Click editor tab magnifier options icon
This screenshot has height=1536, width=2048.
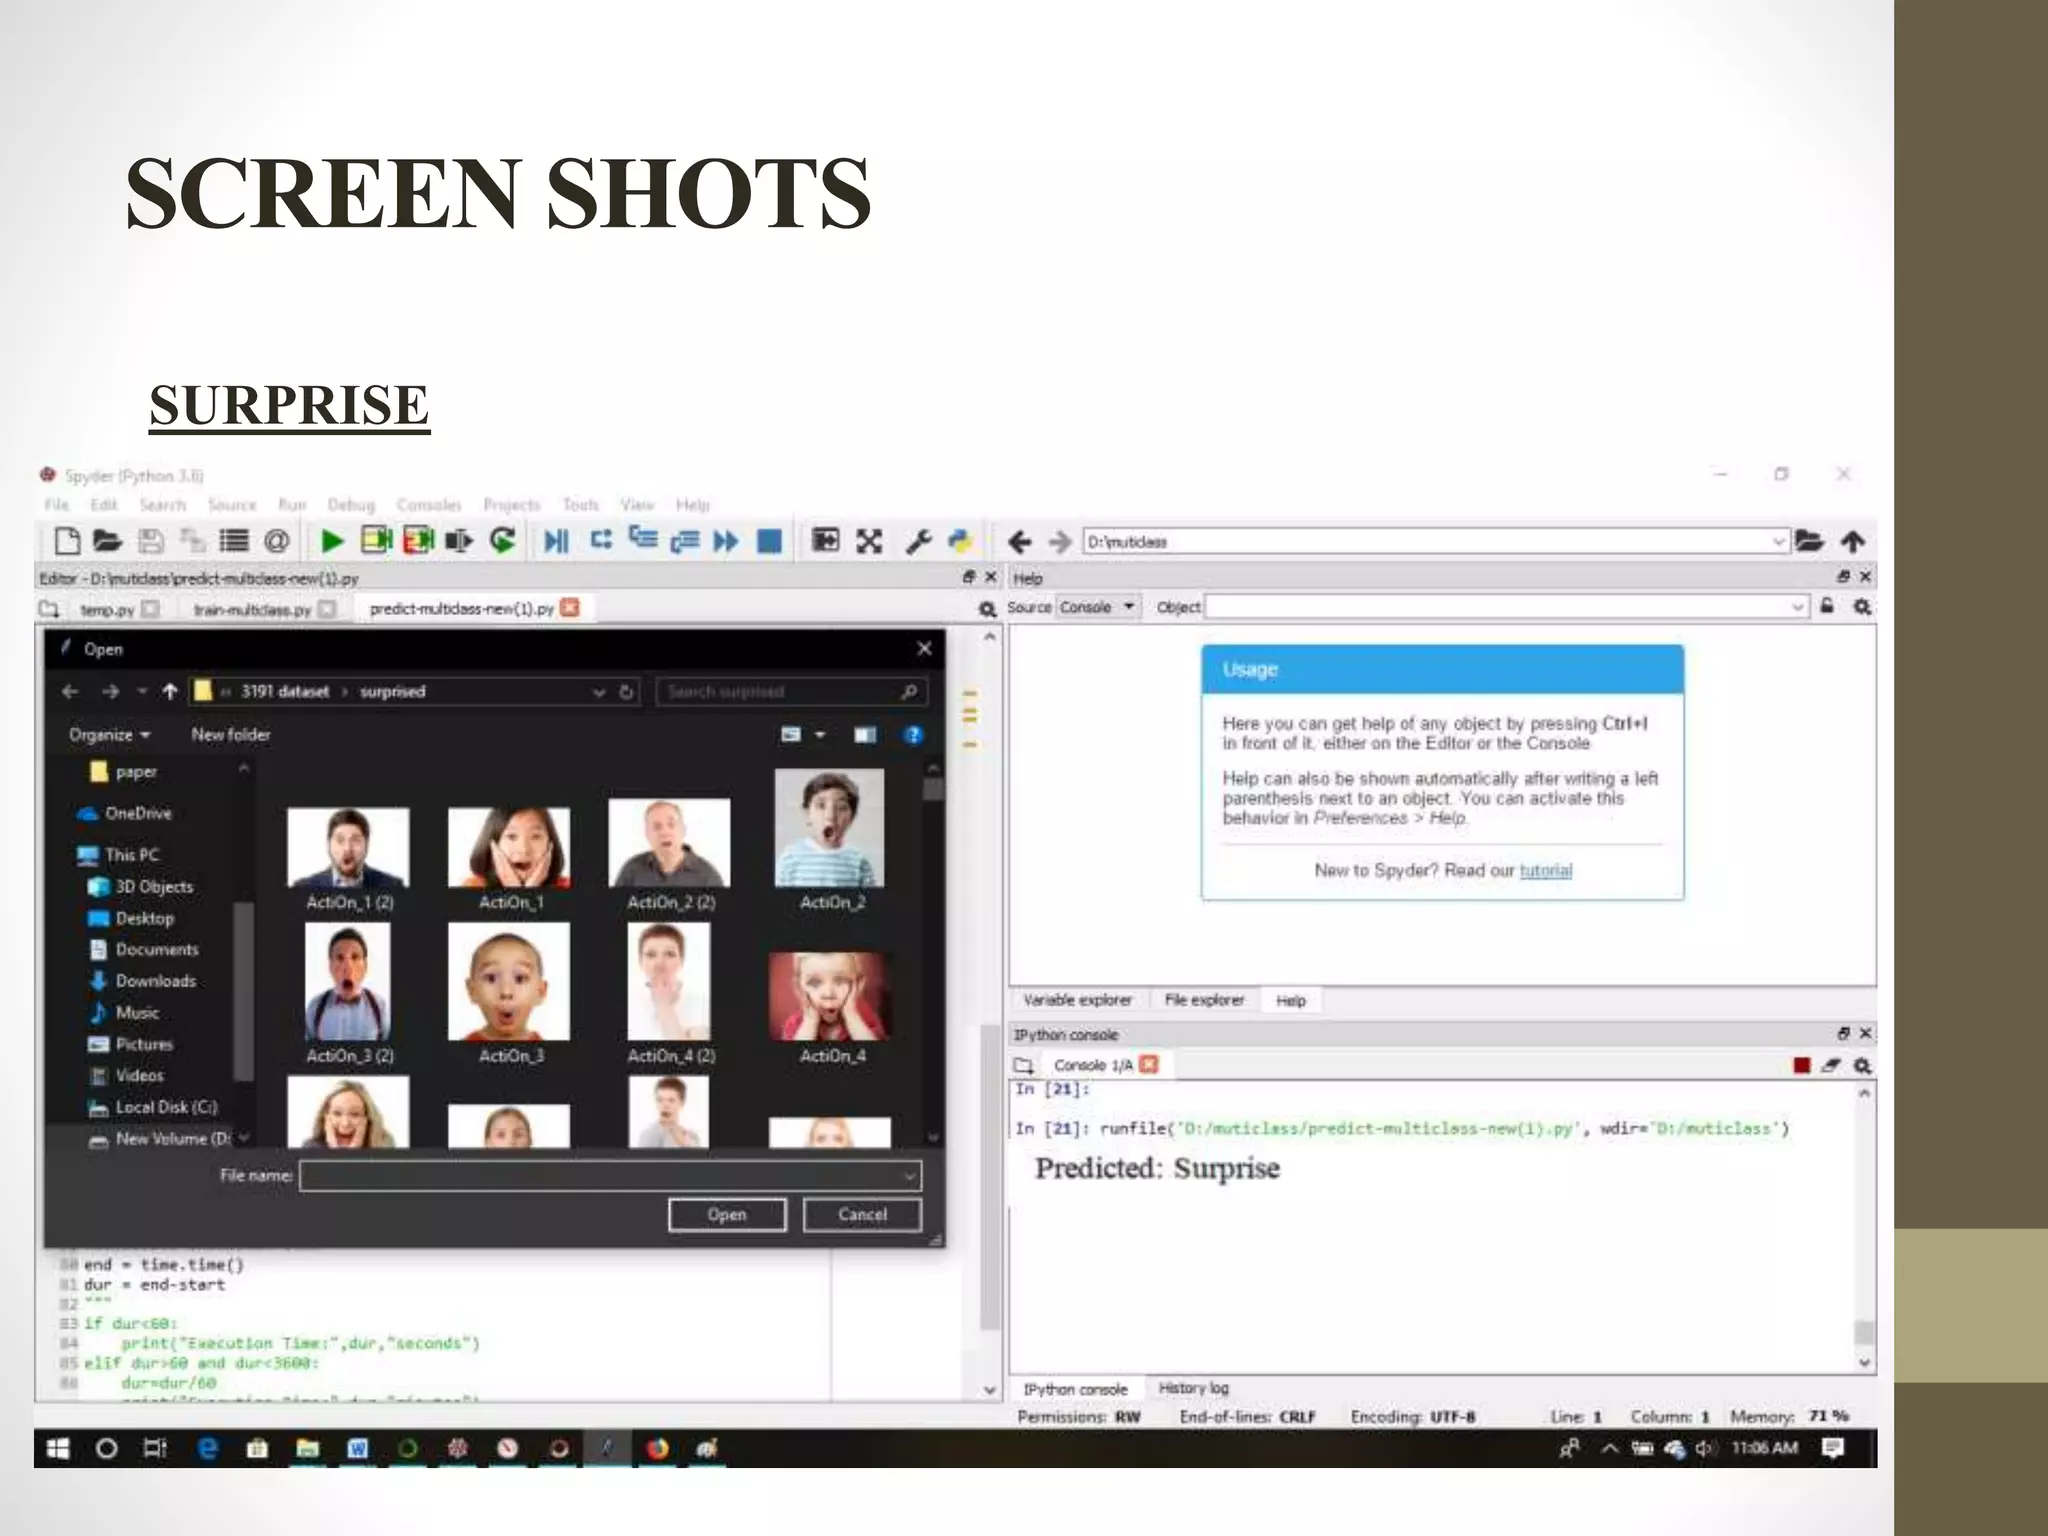(987, 609)
